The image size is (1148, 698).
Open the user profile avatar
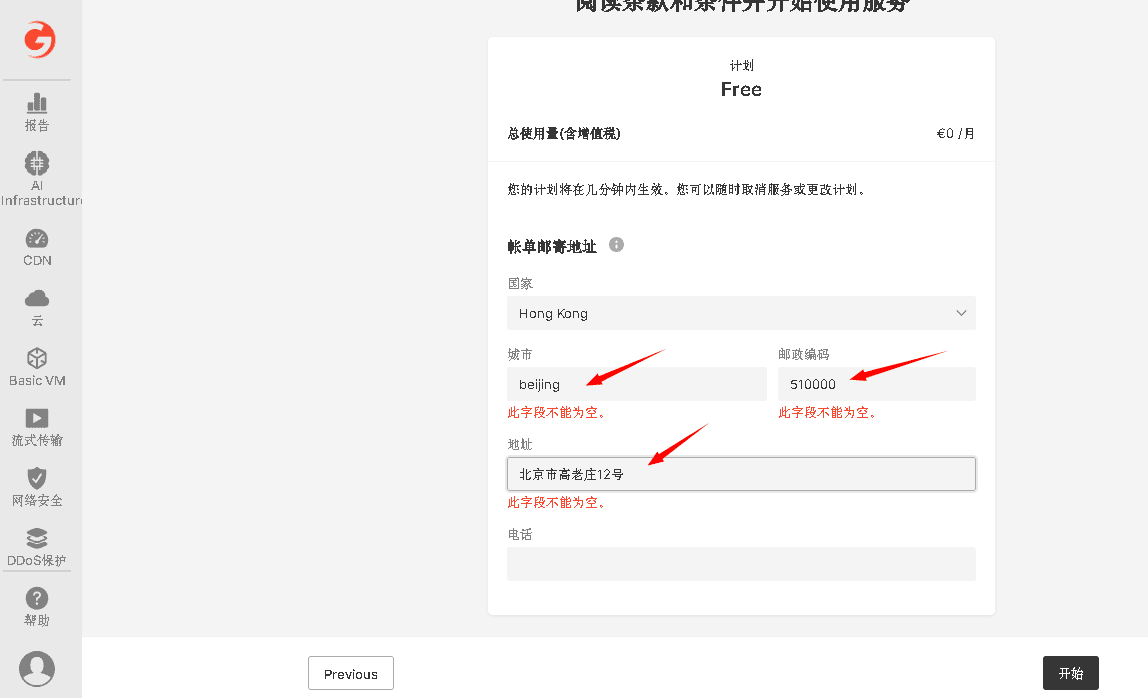coord(37,668)
